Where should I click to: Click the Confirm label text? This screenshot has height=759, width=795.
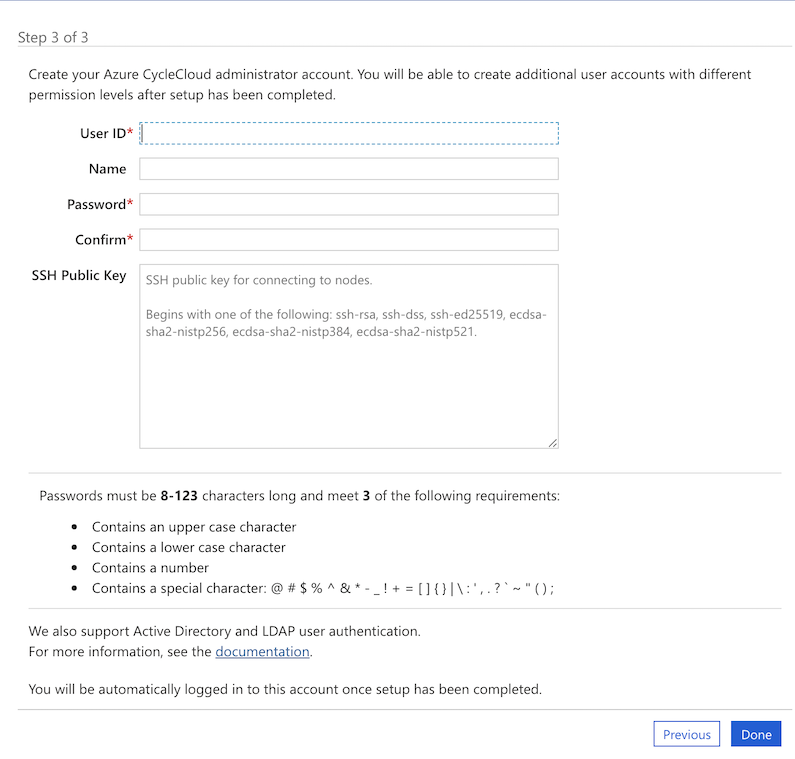pos(101,240)
